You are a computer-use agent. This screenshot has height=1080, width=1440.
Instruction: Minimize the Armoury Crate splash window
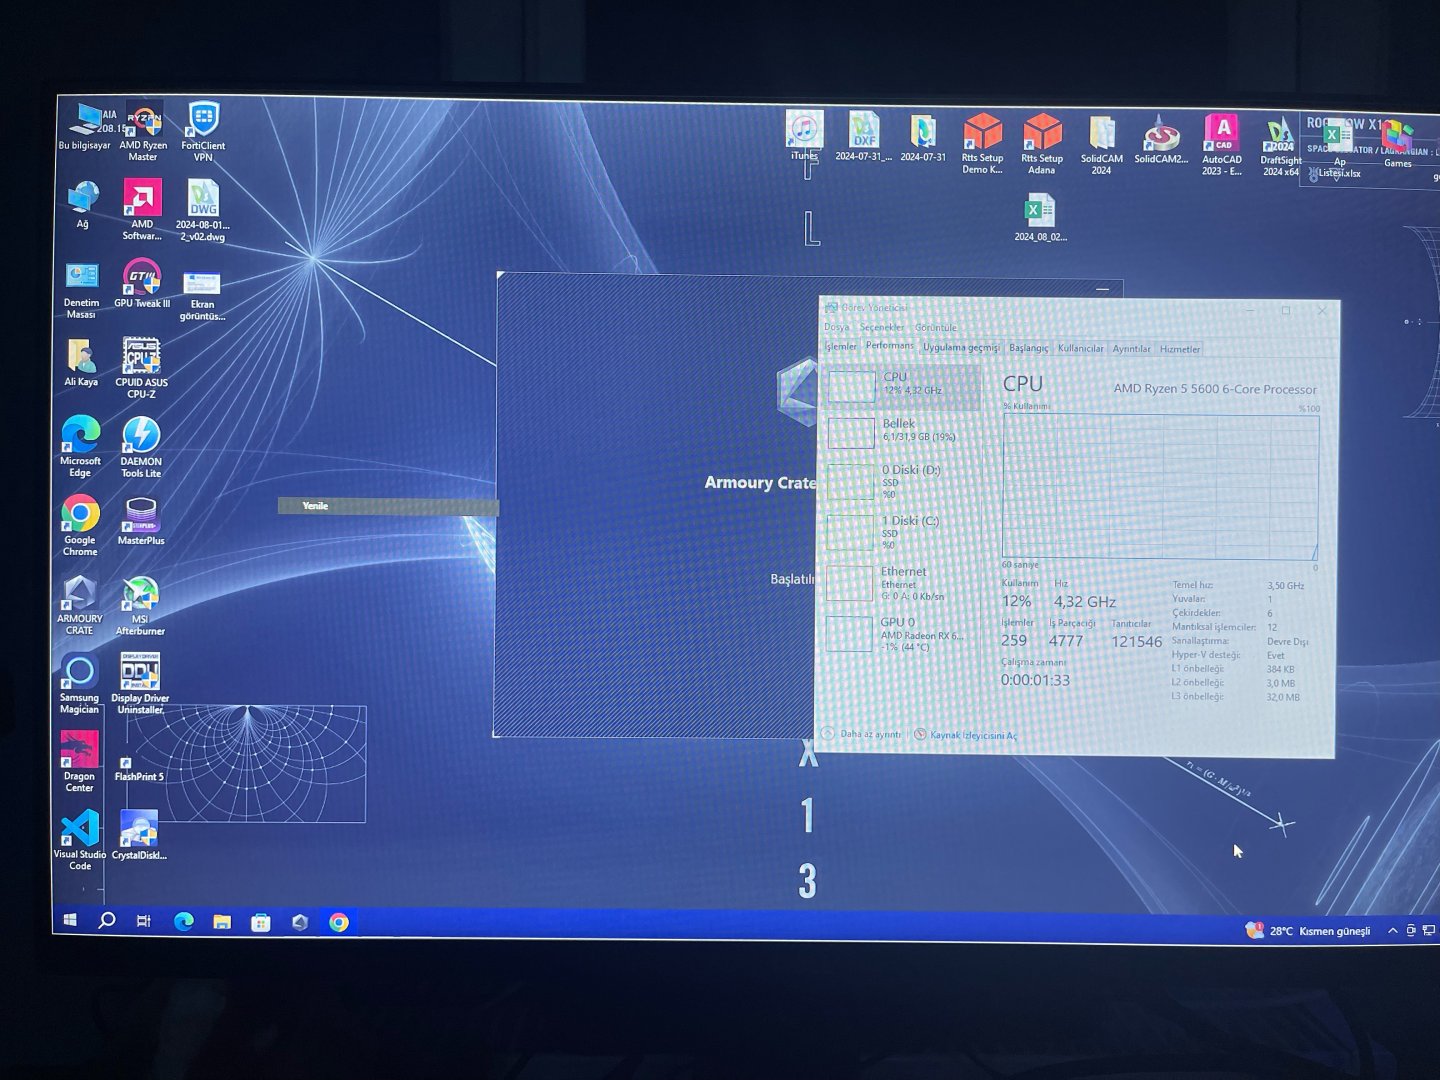[1102, 289]
